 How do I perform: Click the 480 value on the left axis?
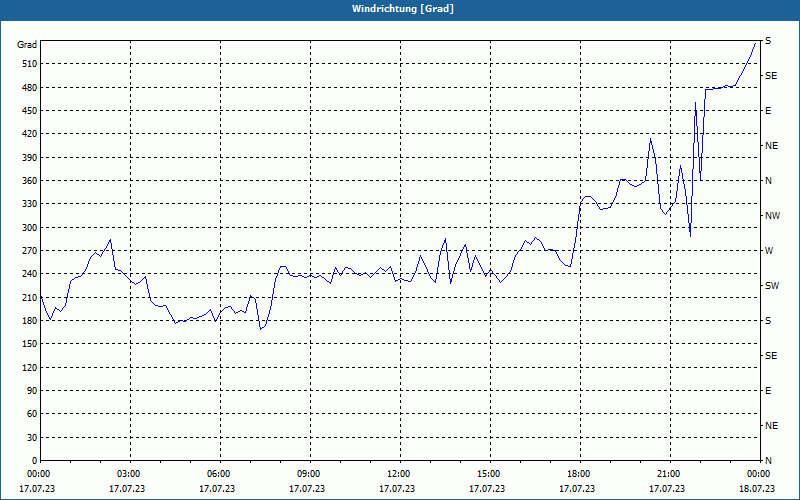click(29, 87)
